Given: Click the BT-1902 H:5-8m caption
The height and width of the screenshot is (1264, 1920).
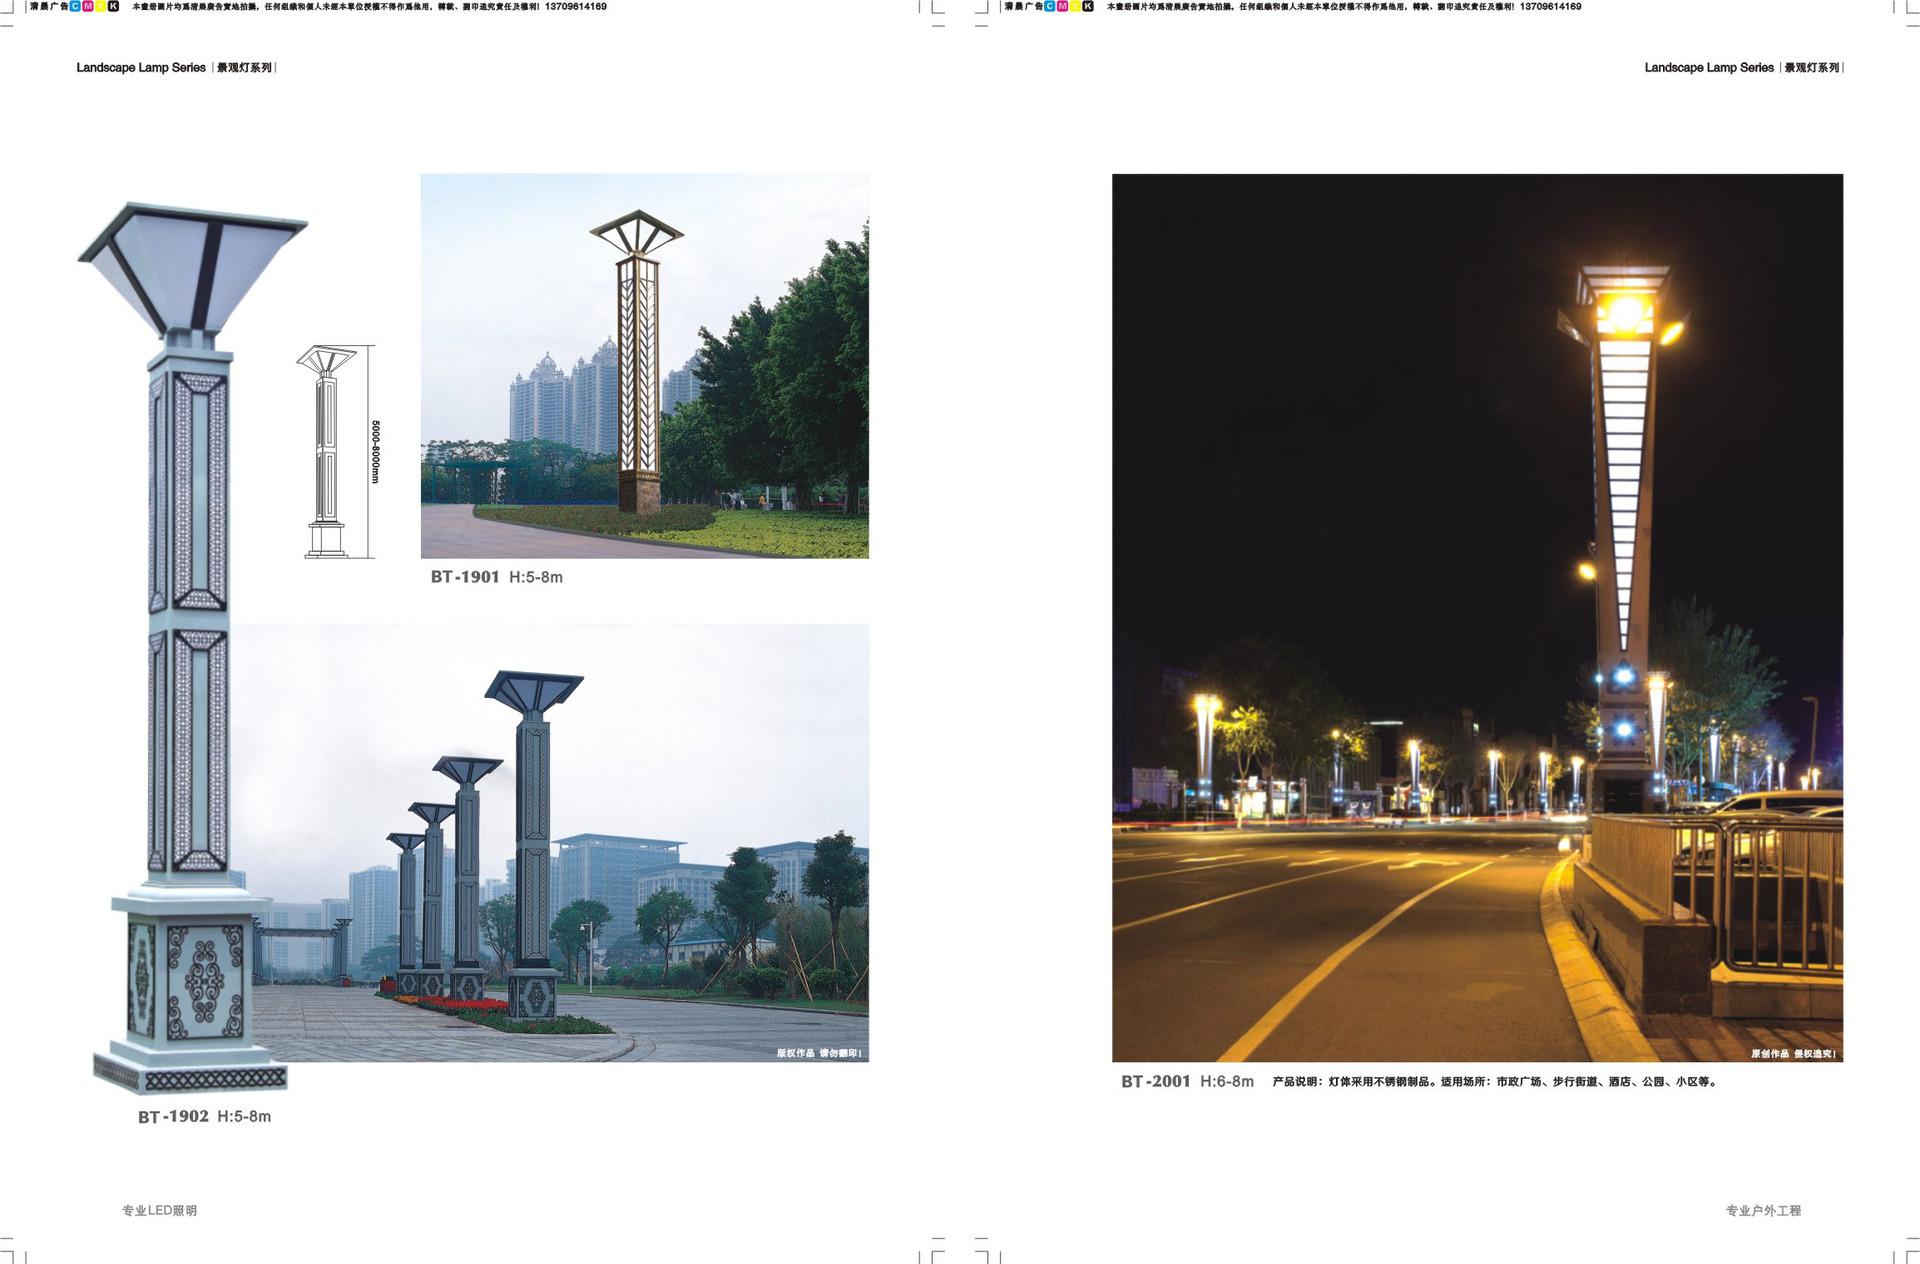Looking at the screenshot, I should [x=204, y=1116].
